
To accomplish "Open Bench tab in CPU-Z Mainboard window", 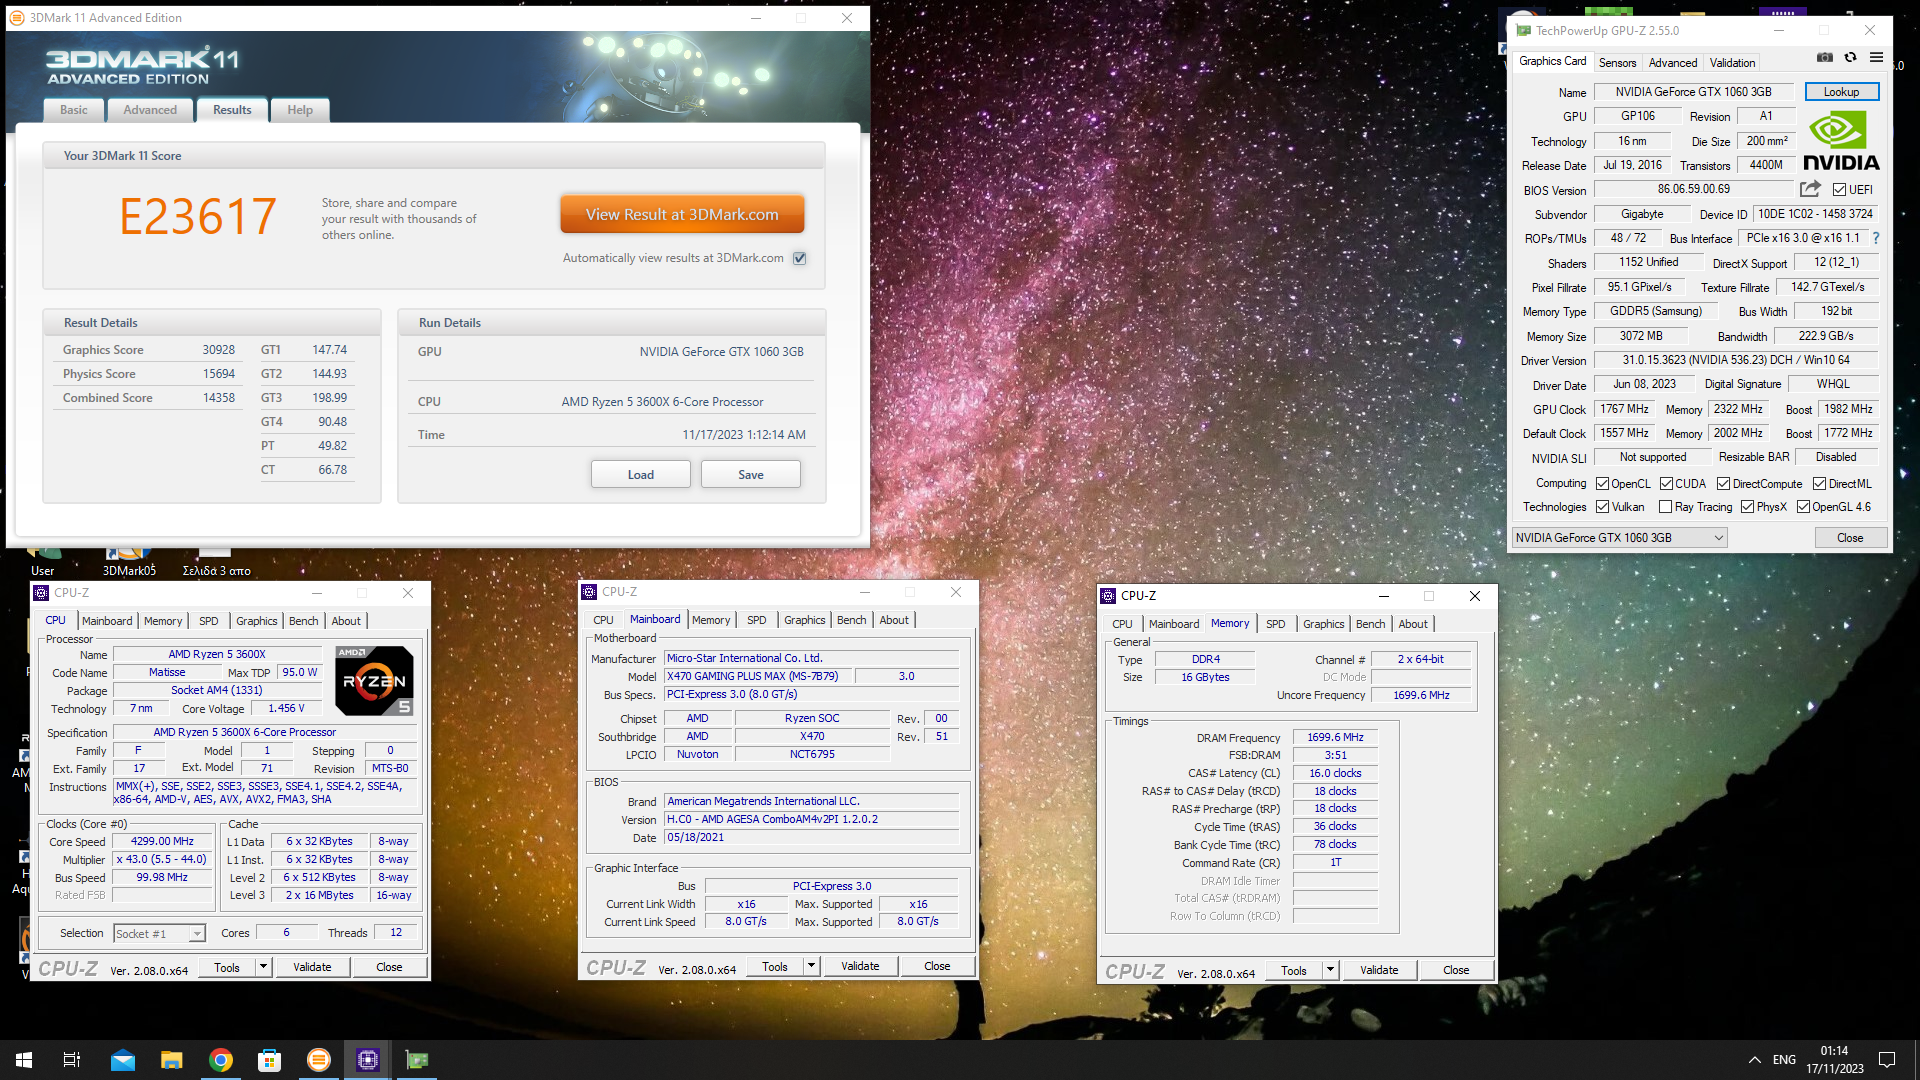I will [851, 620].
